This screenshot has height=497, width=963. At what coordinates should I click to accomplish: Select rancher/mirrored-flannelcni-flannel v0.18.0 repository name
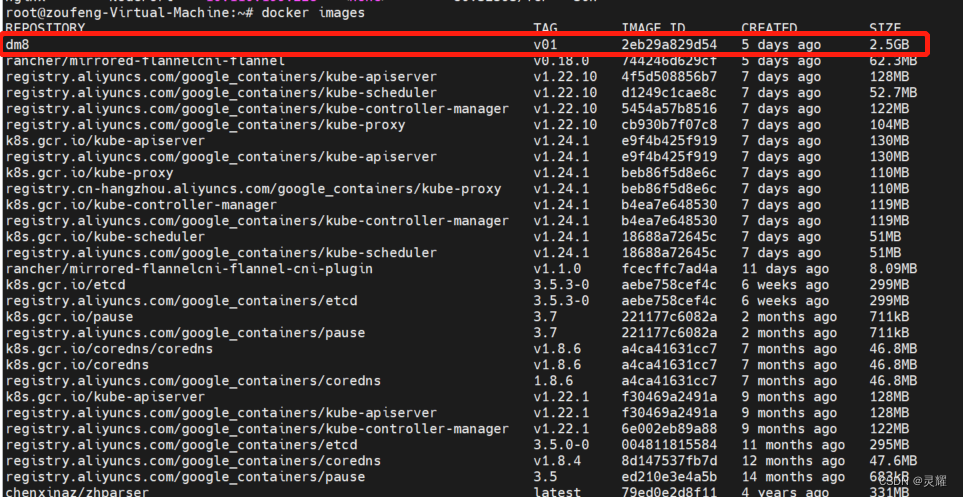pos(145,61)
